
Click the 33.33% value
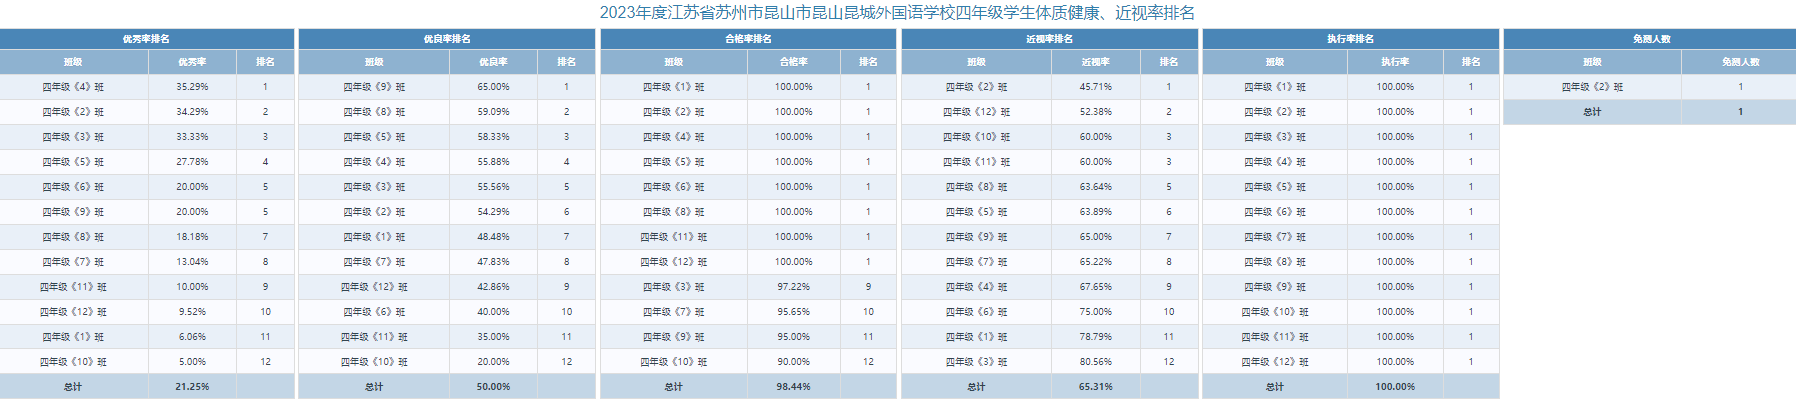(192, 137)
